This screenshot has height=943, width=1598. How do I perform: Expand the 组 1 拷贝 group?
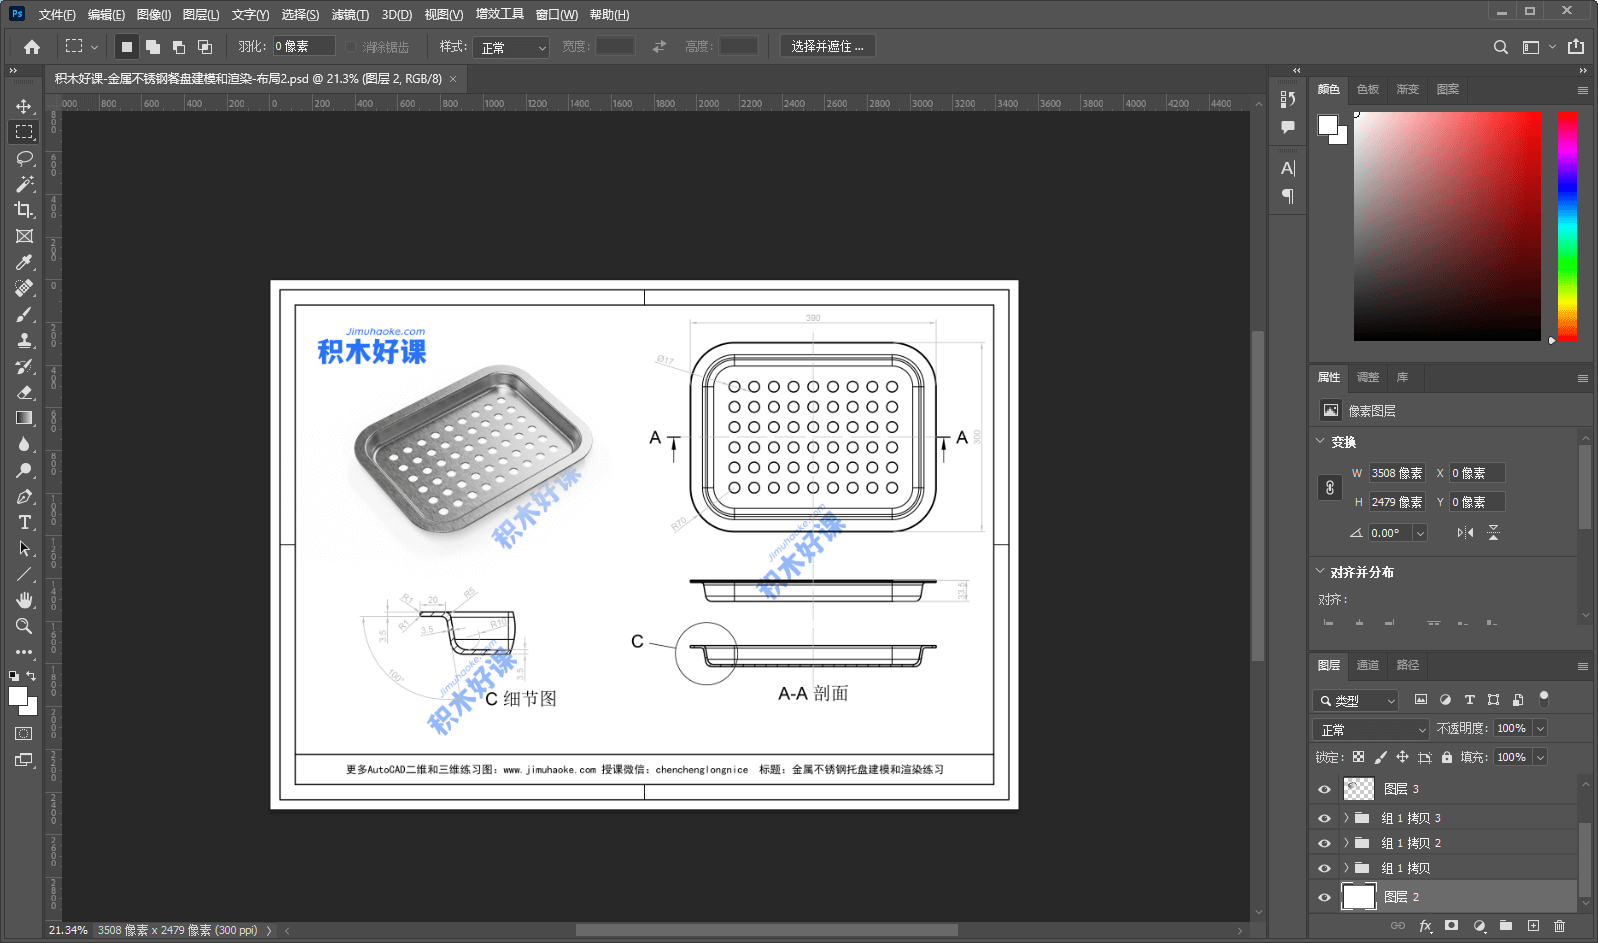[1346, 868]
